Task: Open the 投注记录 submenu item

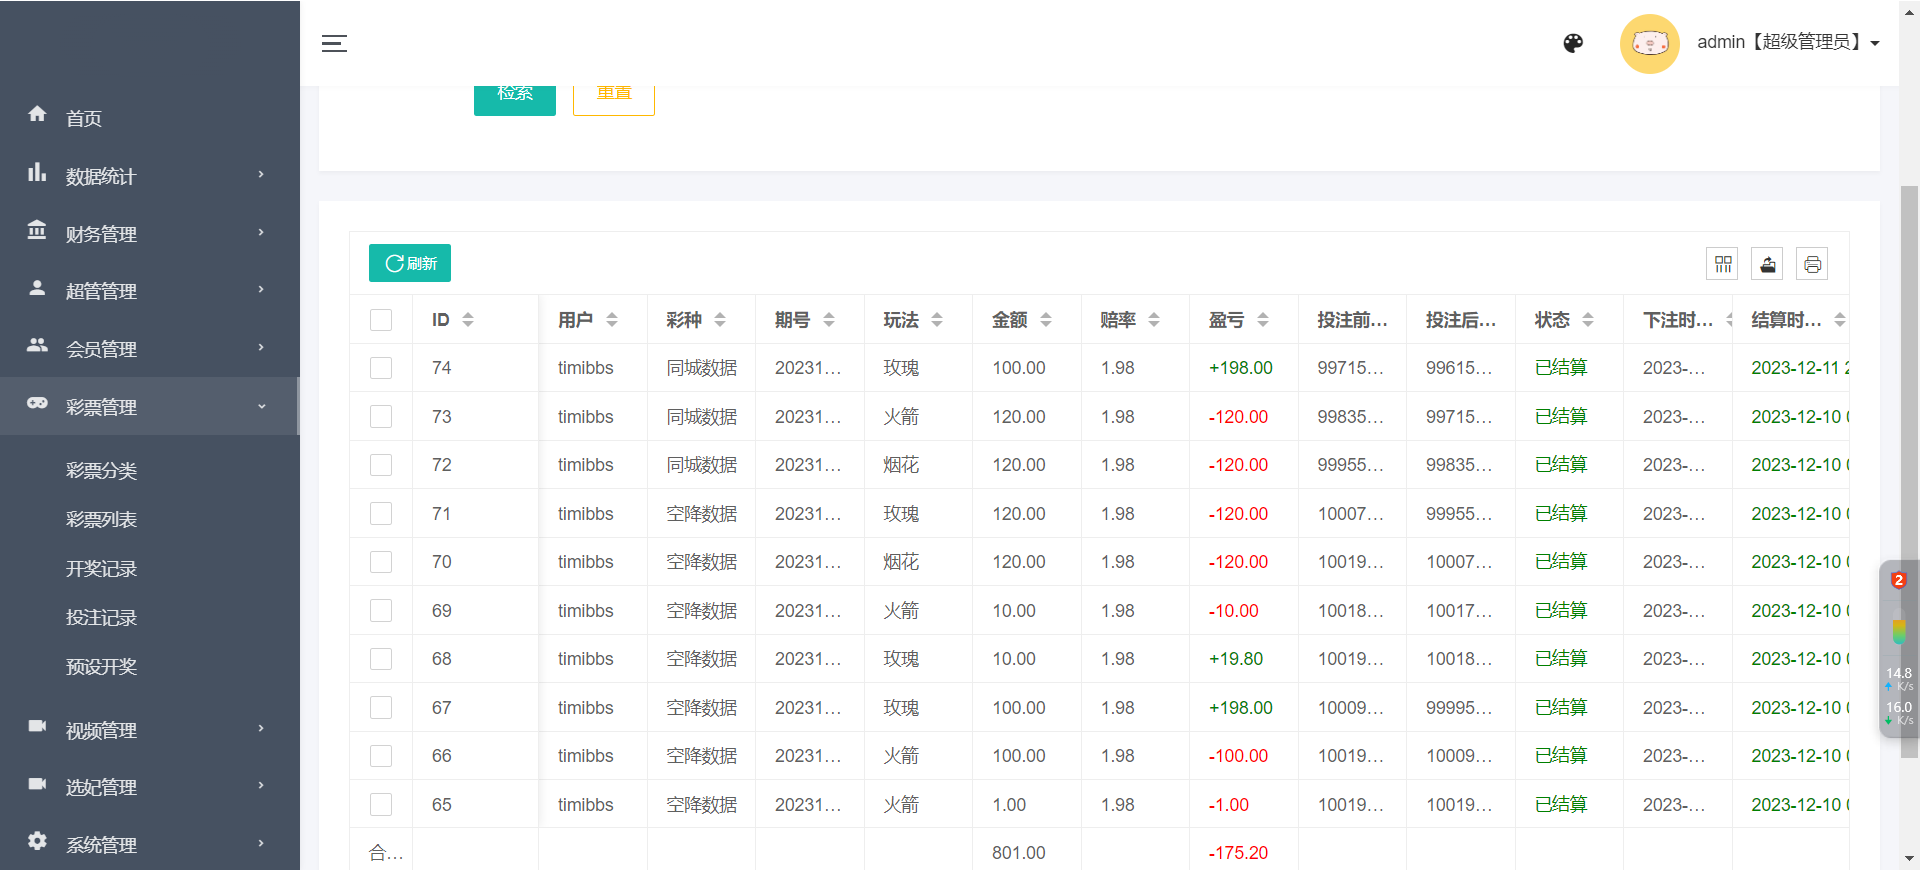Action: click(x=101, y=618)
